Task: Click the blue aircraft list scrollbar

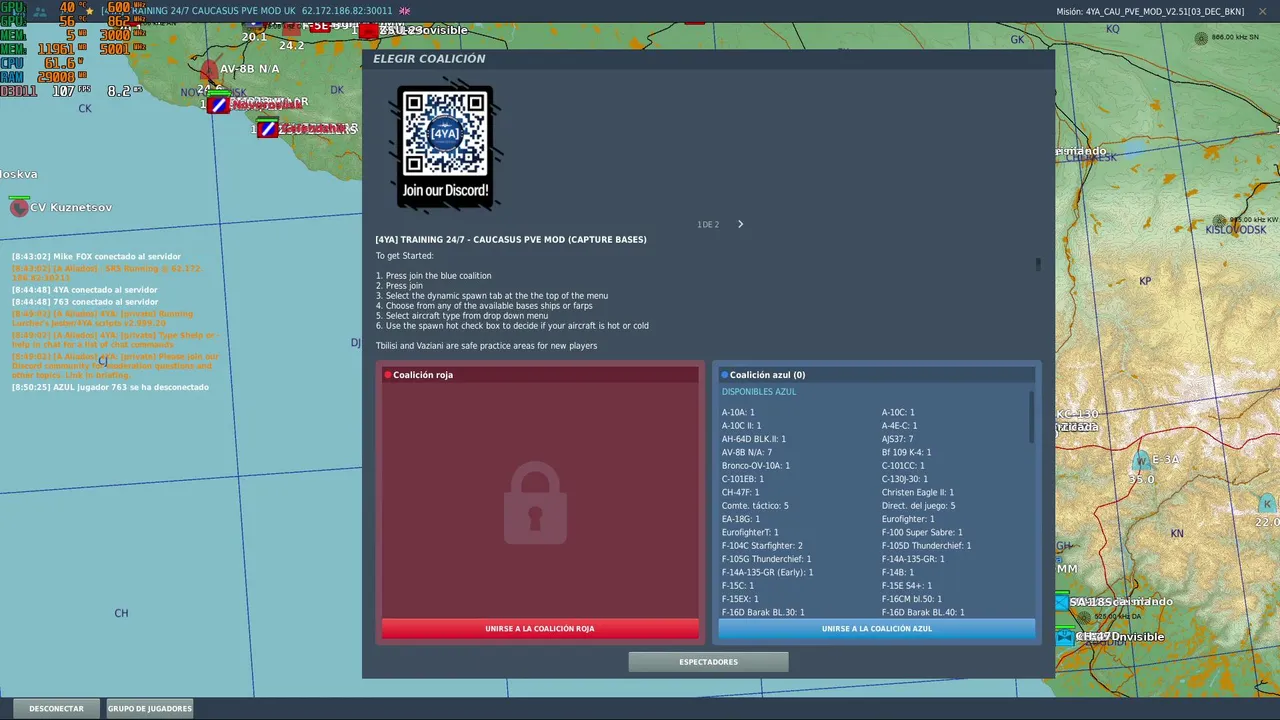Action: click(x=1032, y=417)
